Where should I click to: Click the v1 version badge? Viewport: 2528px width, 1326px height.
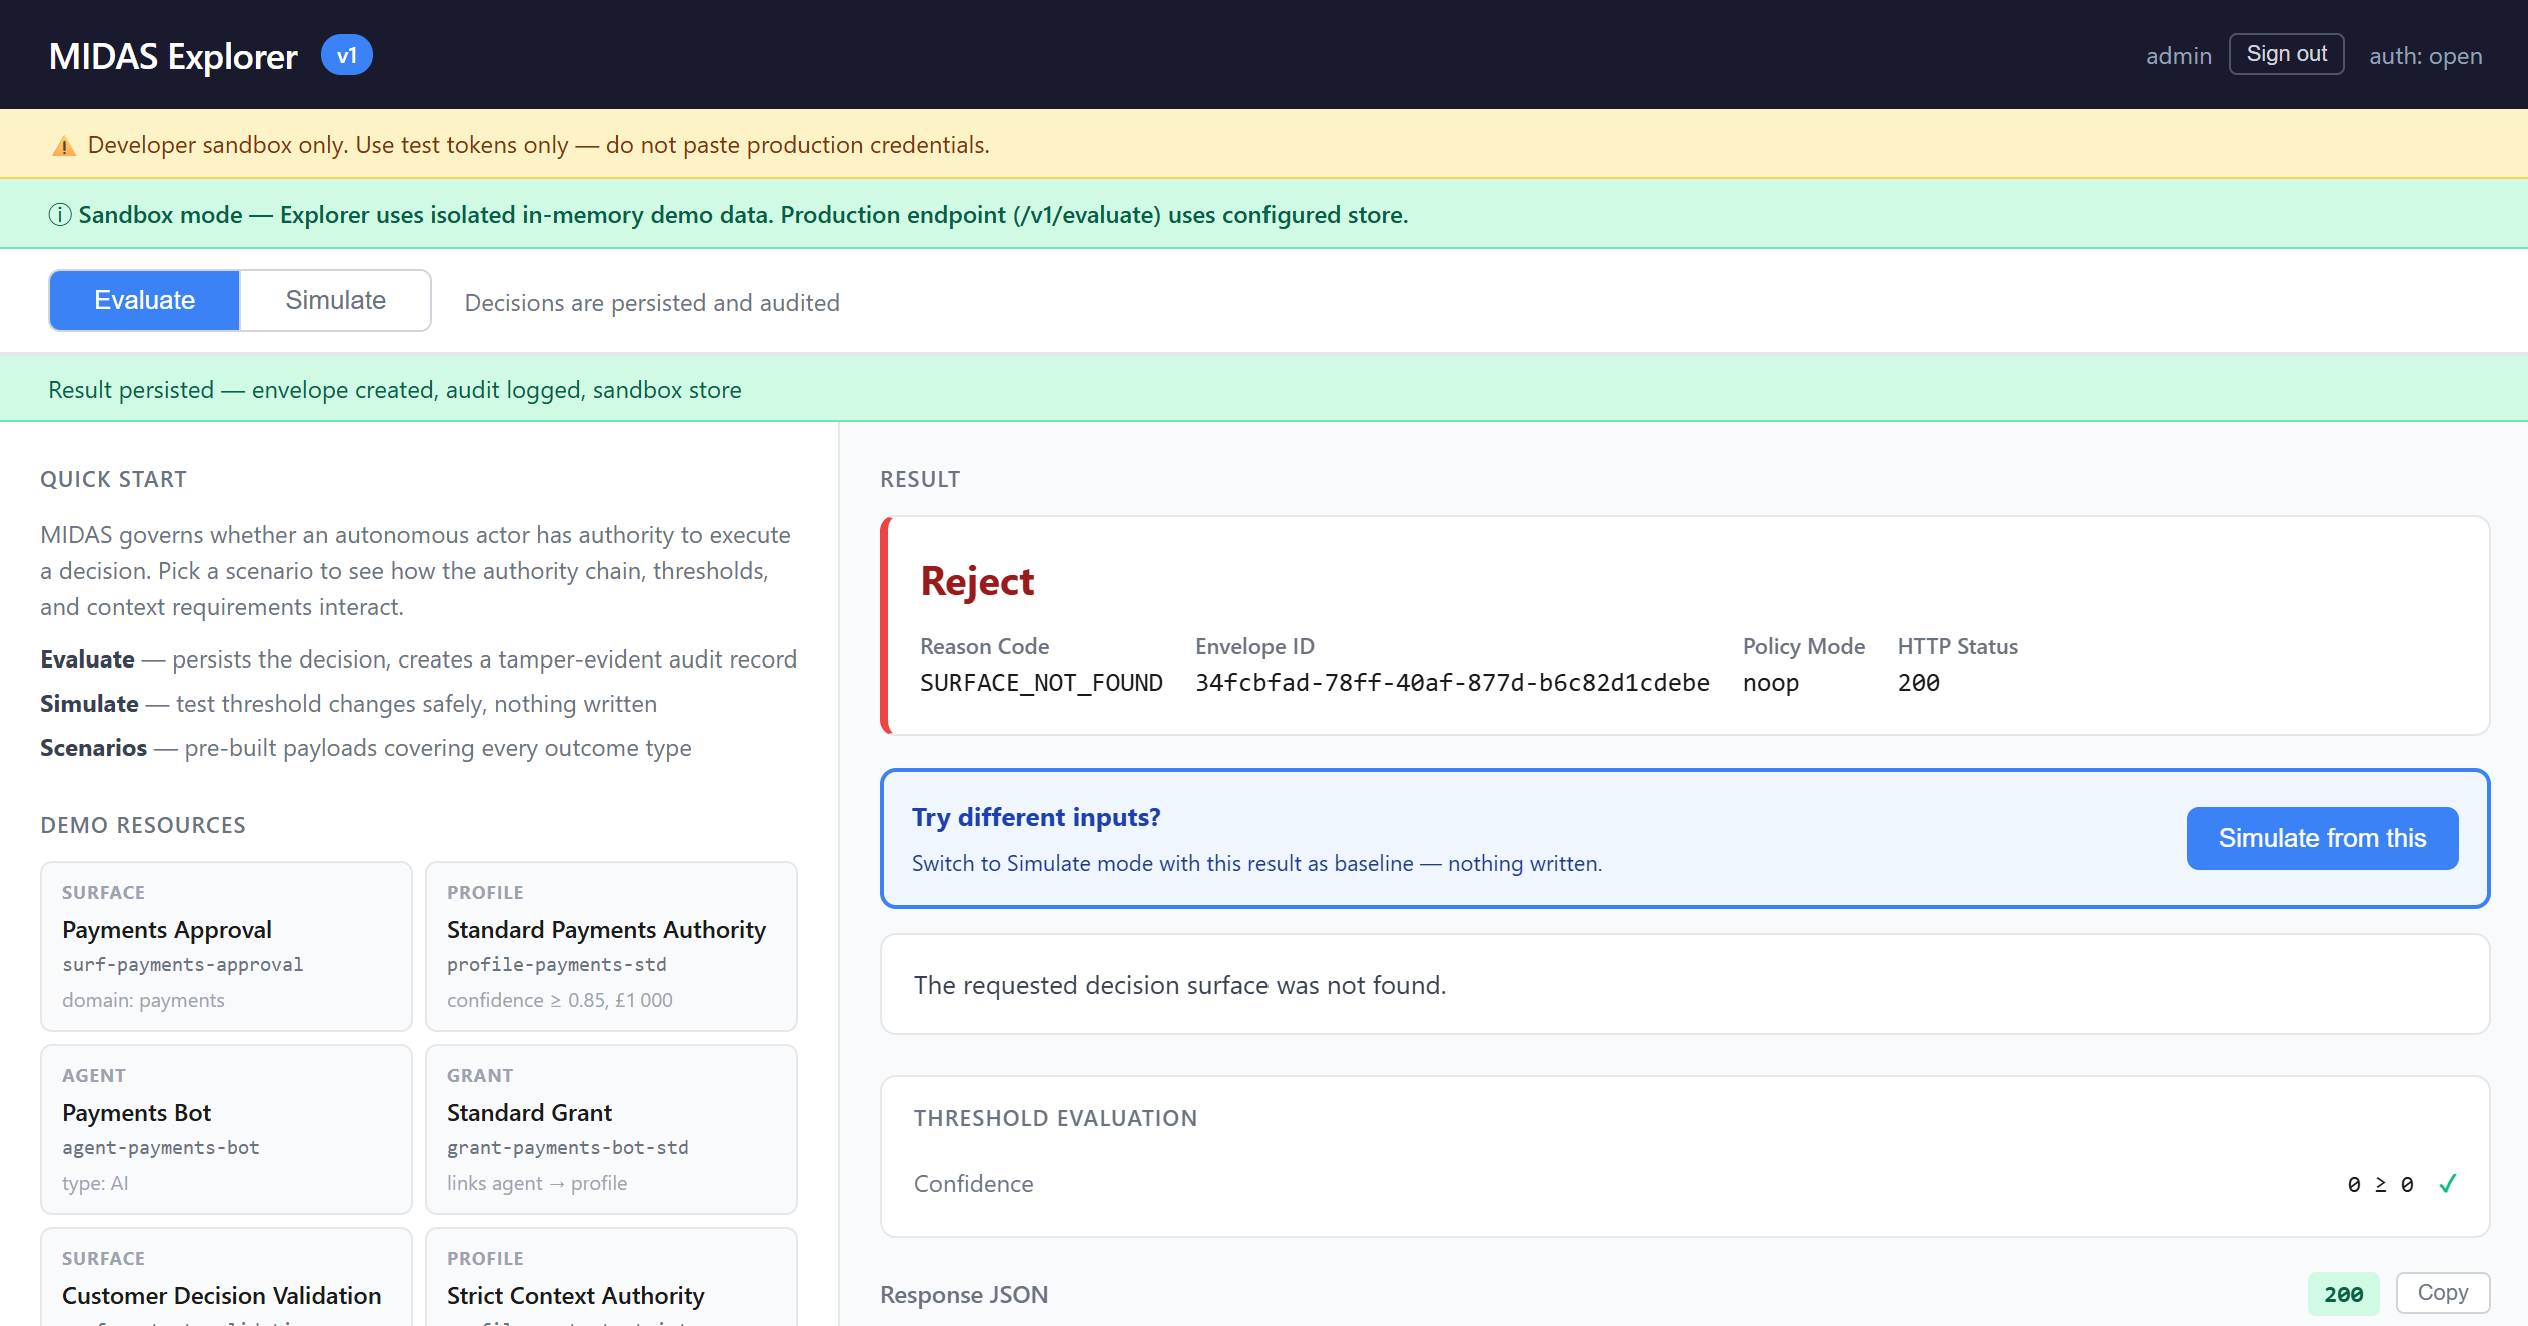click(x=345, y=55)
